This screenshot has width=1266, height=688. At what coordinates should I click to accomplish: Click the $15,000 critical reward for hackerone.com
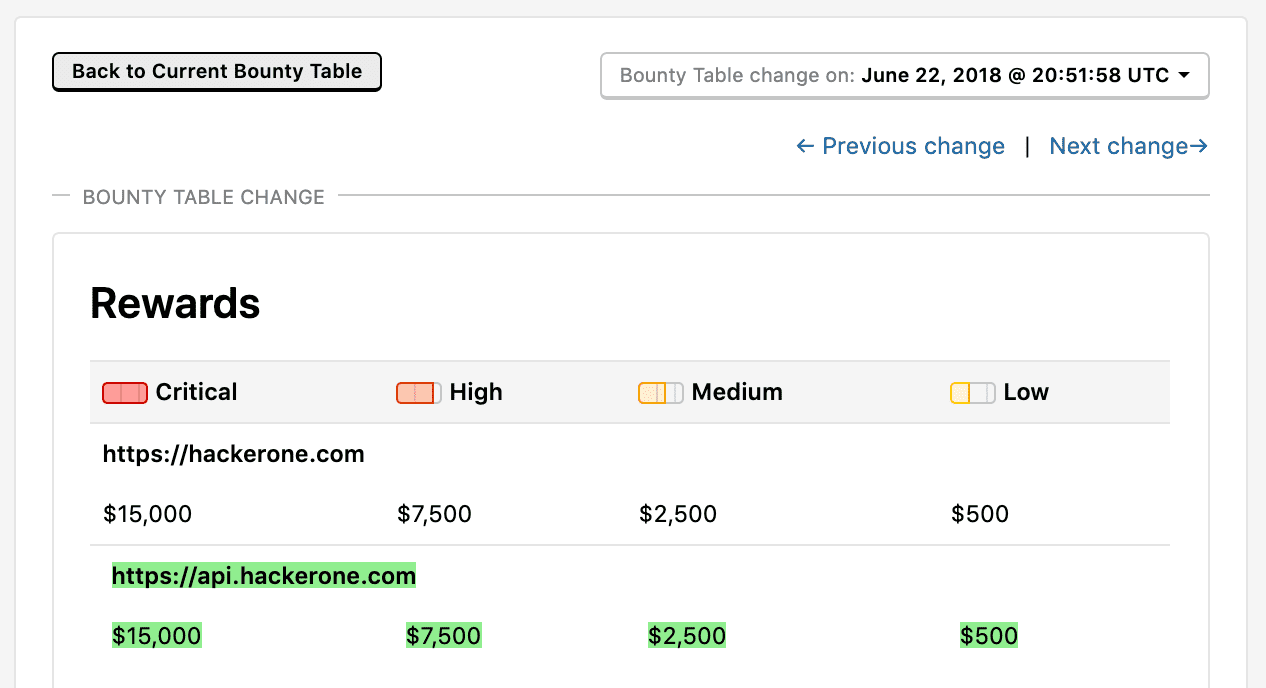(148, 515)
